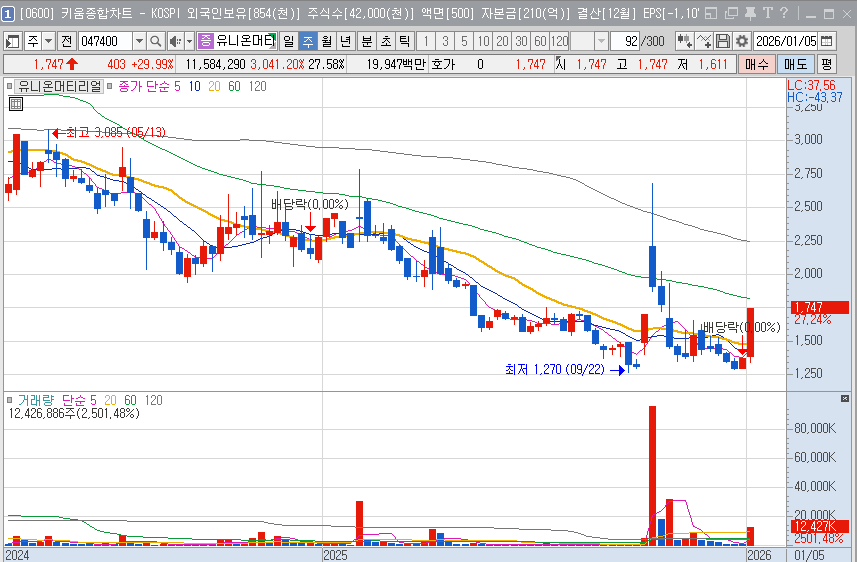Click the current price tag 1,747 on axis
Screen dimensions: 857x562
pos(819,307)
